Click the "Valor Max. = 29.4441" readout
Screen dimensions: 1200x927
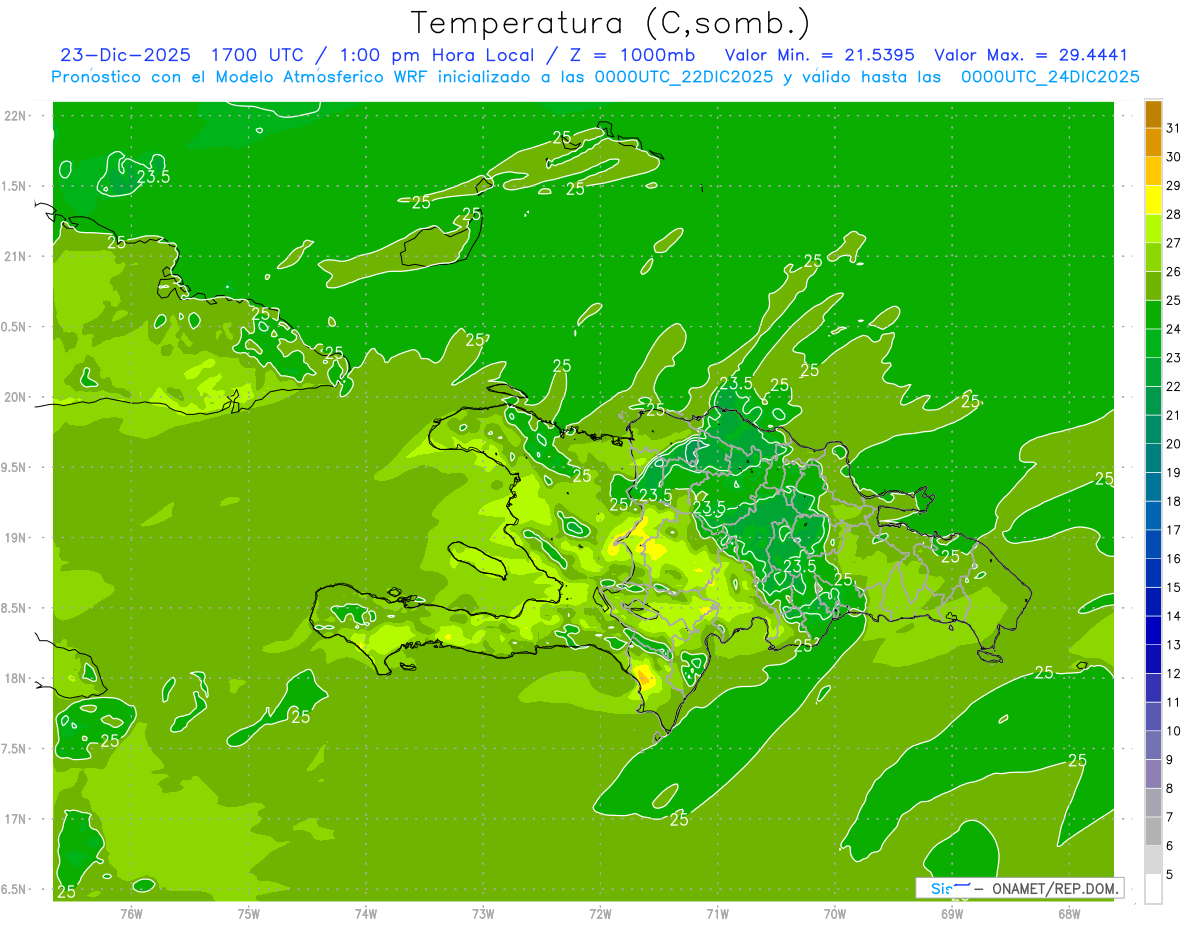click(x=1030, y=55)
